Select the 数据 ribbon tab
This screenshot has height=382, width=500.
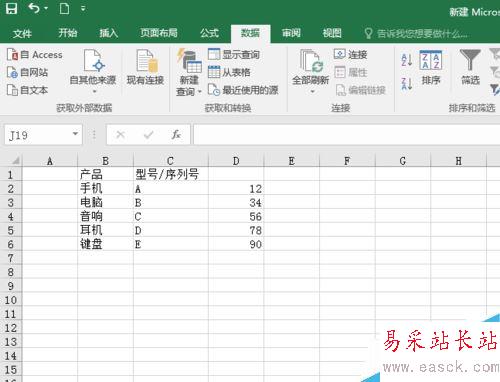250,33
